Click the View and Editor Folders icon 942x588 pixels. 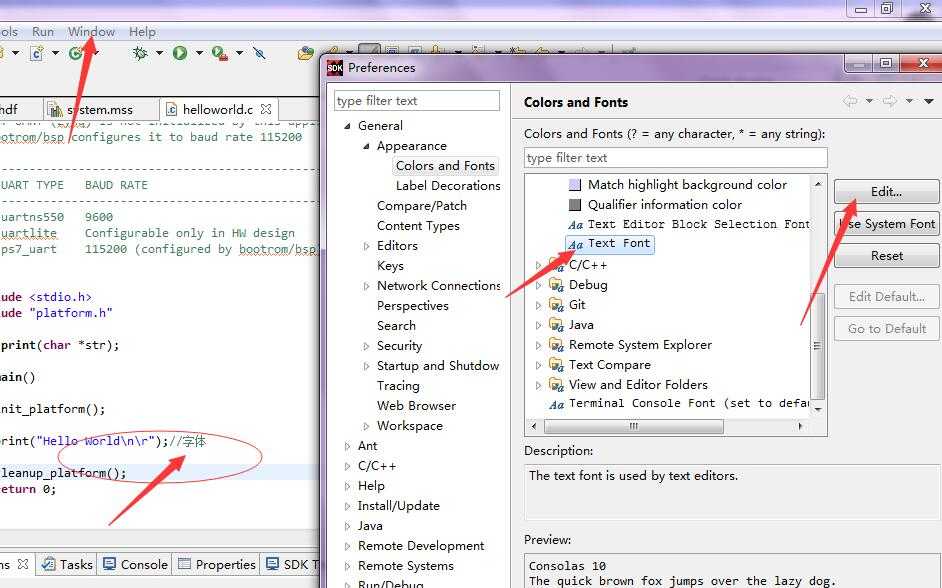coord(556,384)
